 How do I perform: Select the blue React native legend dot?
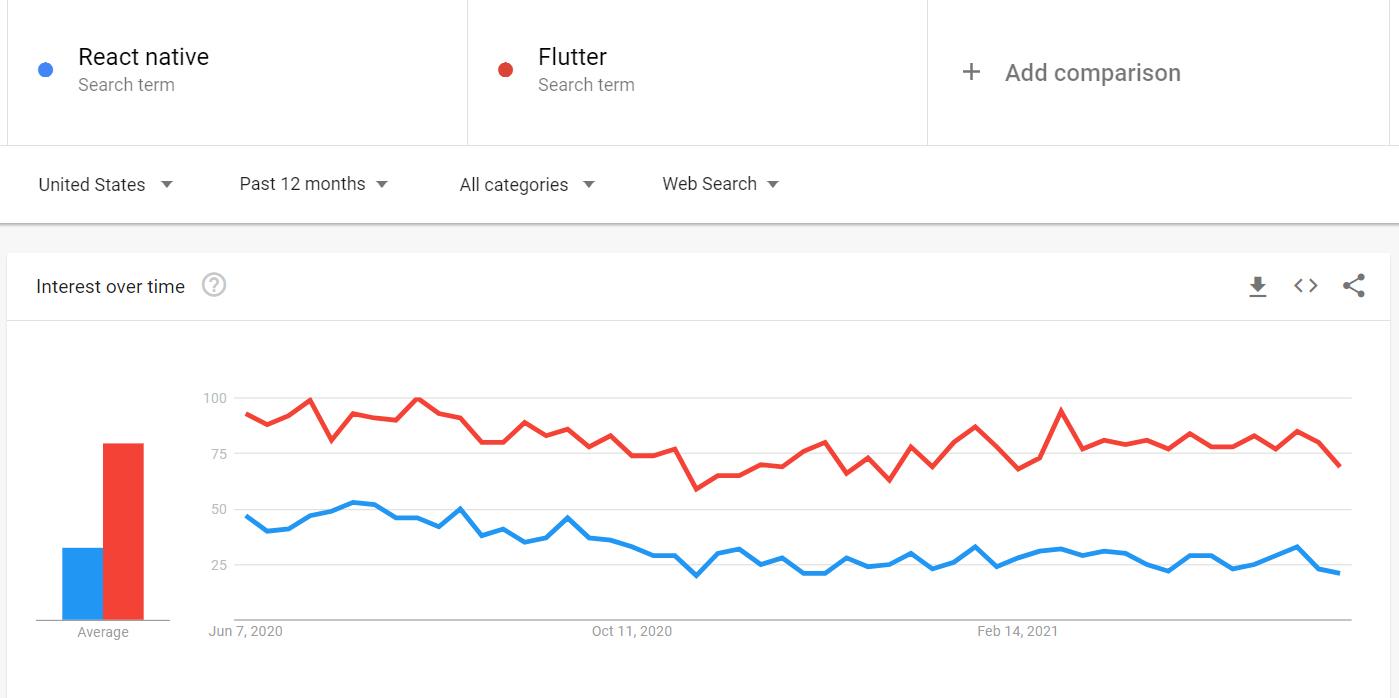click(x=45, y=68)
